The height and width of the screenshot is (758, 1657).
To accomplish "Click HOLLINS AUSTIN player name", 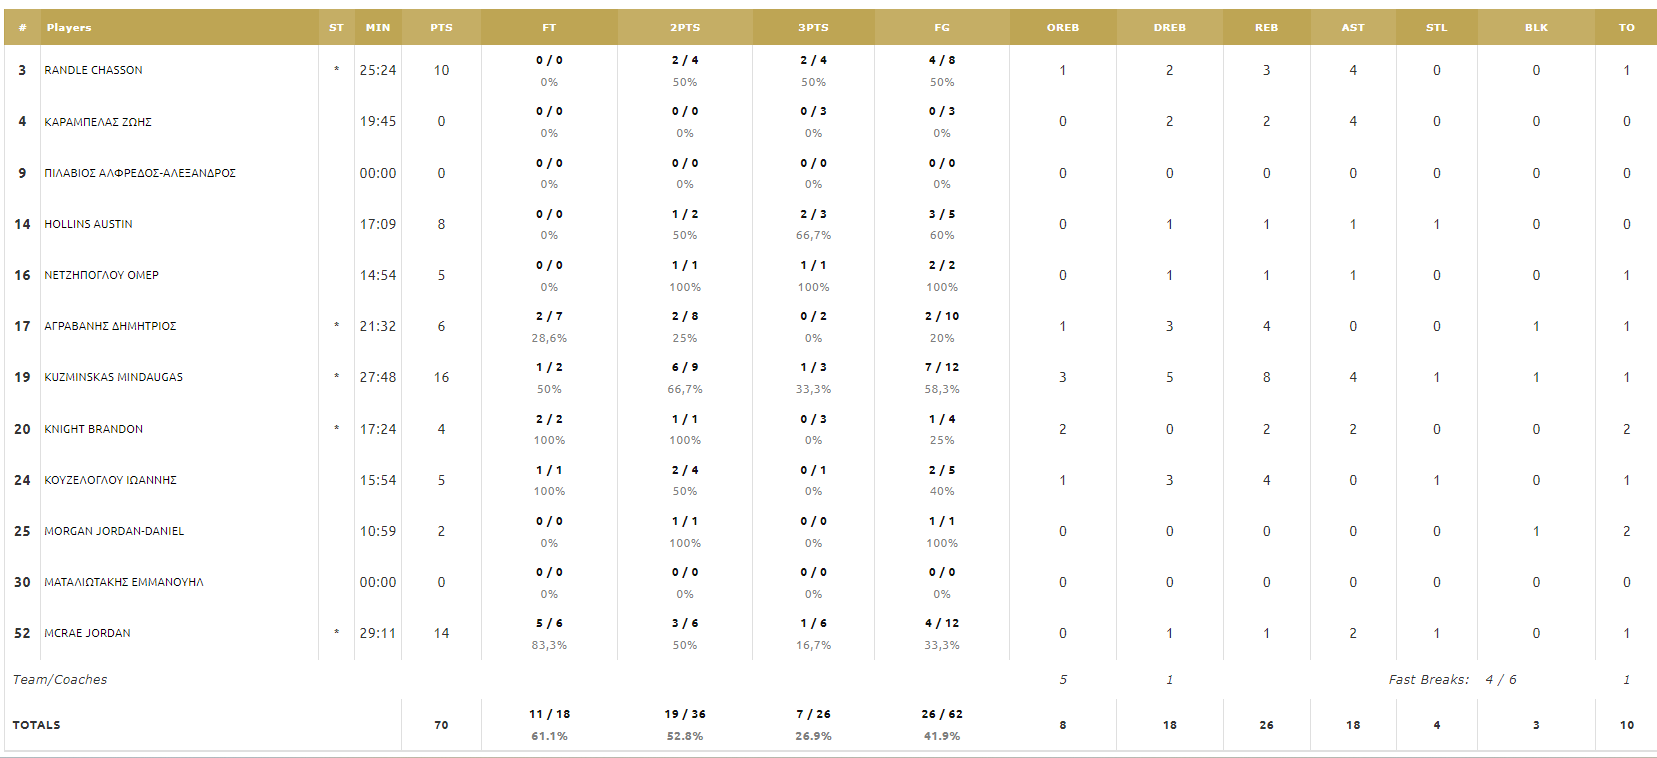I will (88, 224).
